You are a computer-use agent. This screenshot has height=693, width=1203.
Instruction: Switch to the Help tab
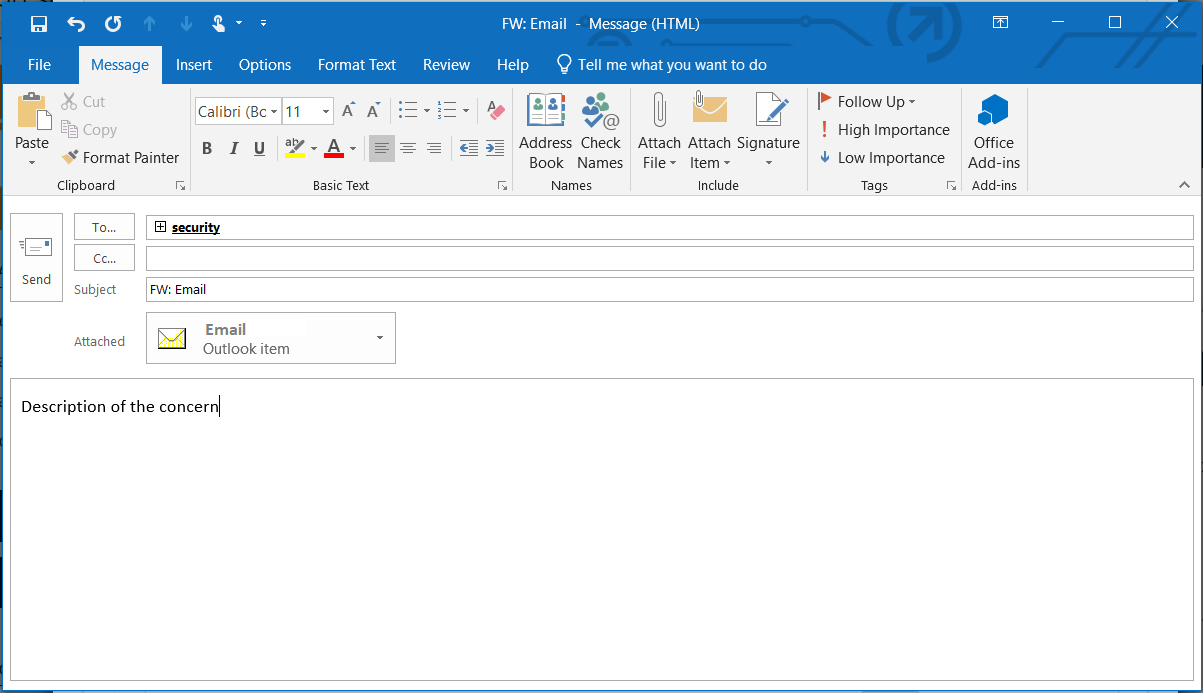pos(513,65)
